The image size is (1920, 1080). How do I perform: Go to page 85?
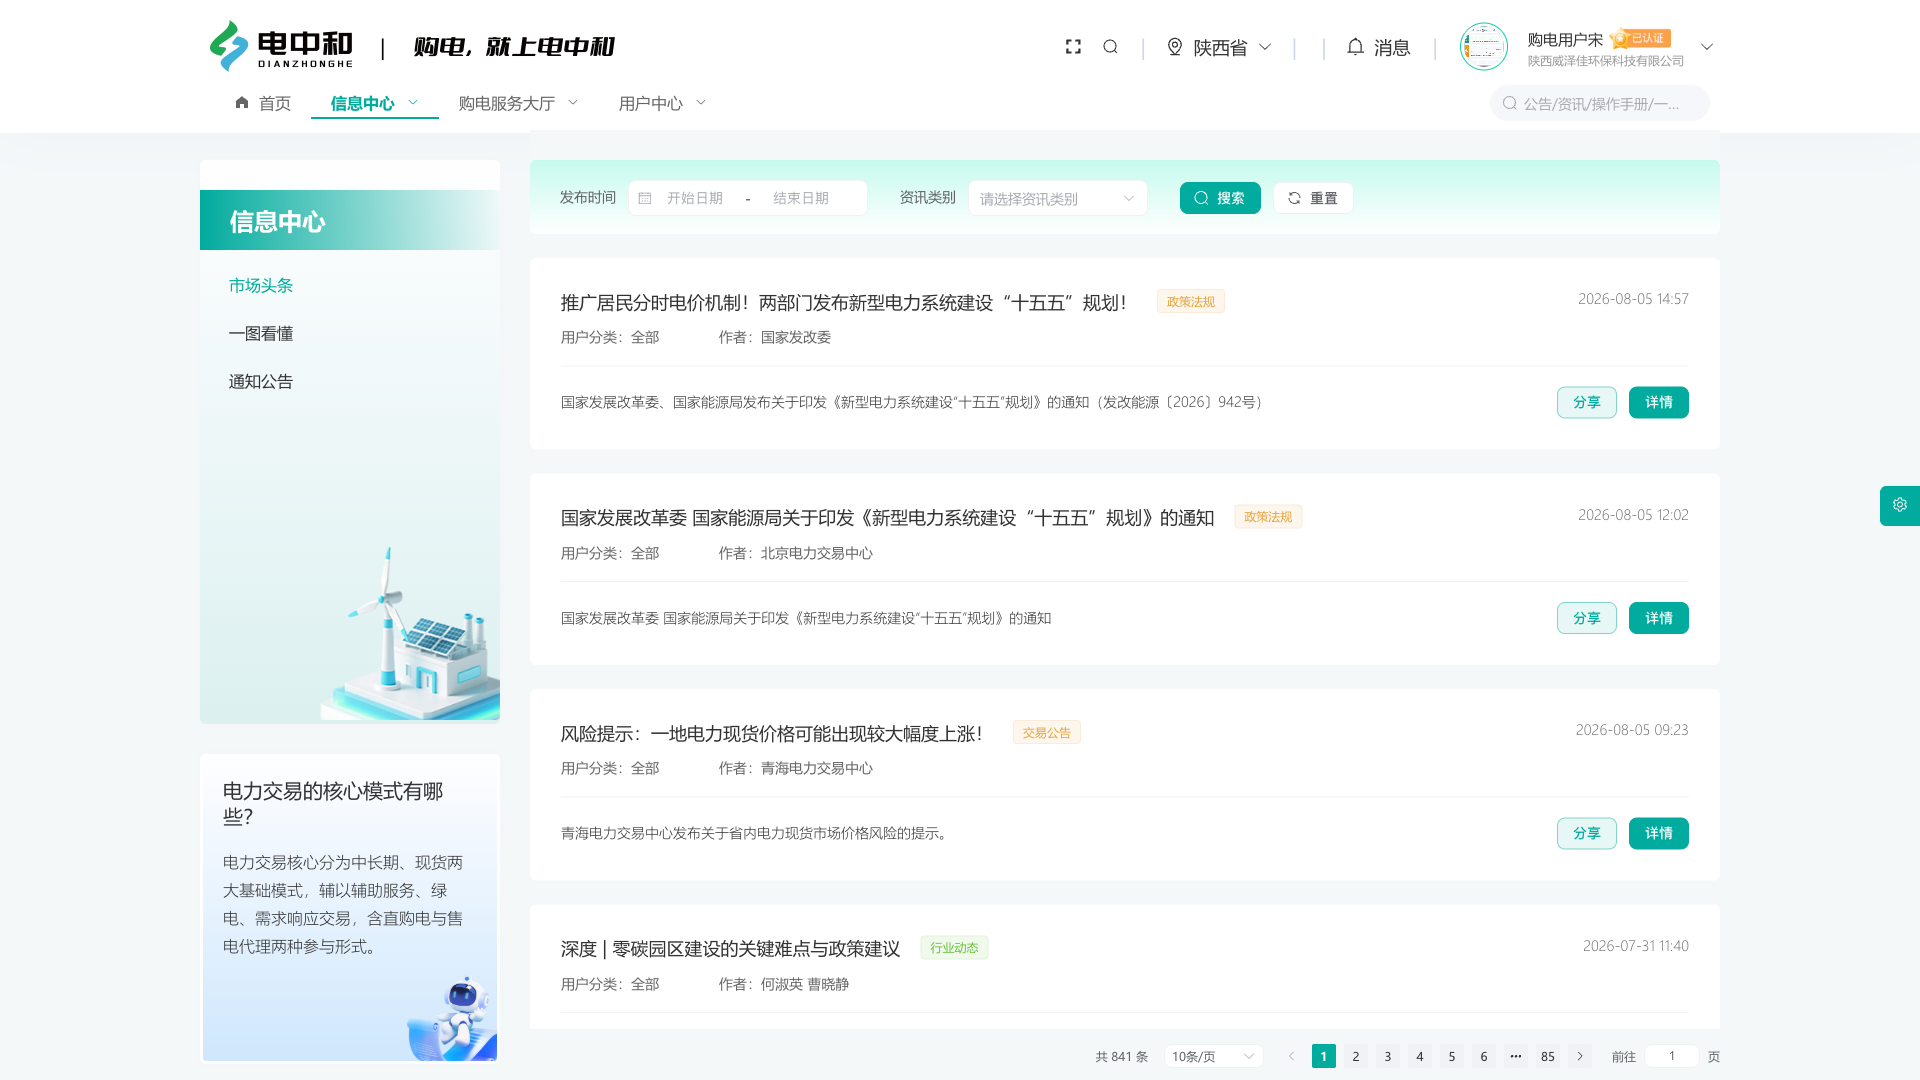coord(1548,1056)
